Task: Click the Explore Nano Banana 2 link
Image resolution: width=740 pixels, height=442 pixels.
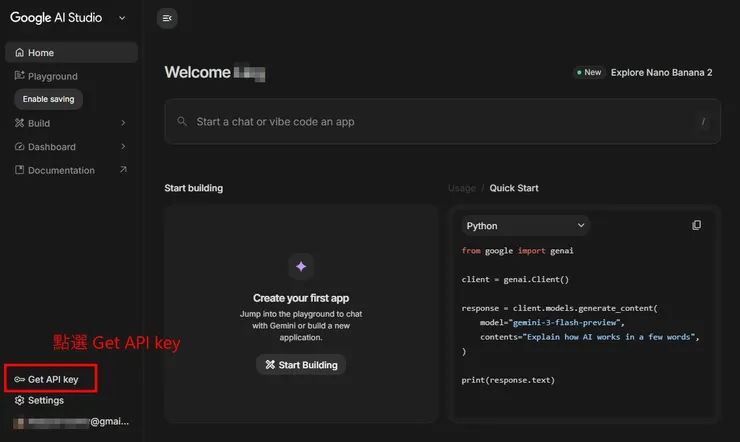Action: (661, 72)
